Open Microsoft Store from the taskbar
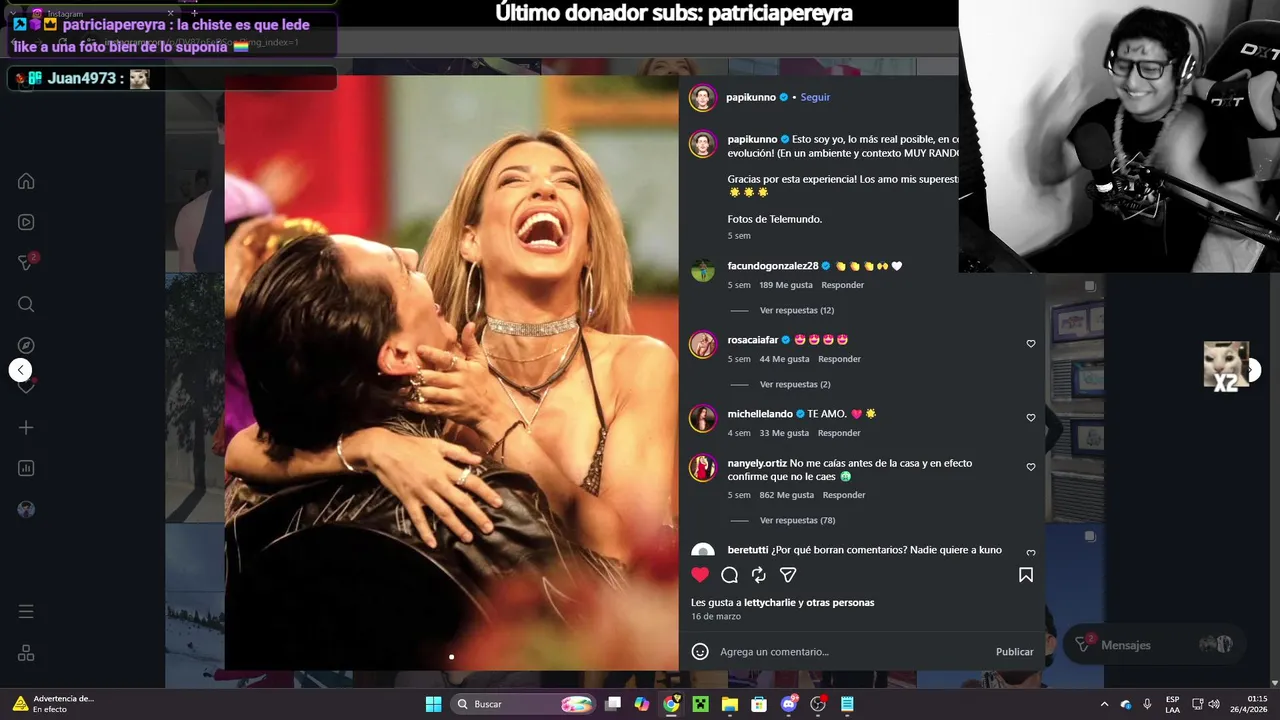Image resolution: width=1280 pixels, height=720 pixels. [x=759, y=704]
